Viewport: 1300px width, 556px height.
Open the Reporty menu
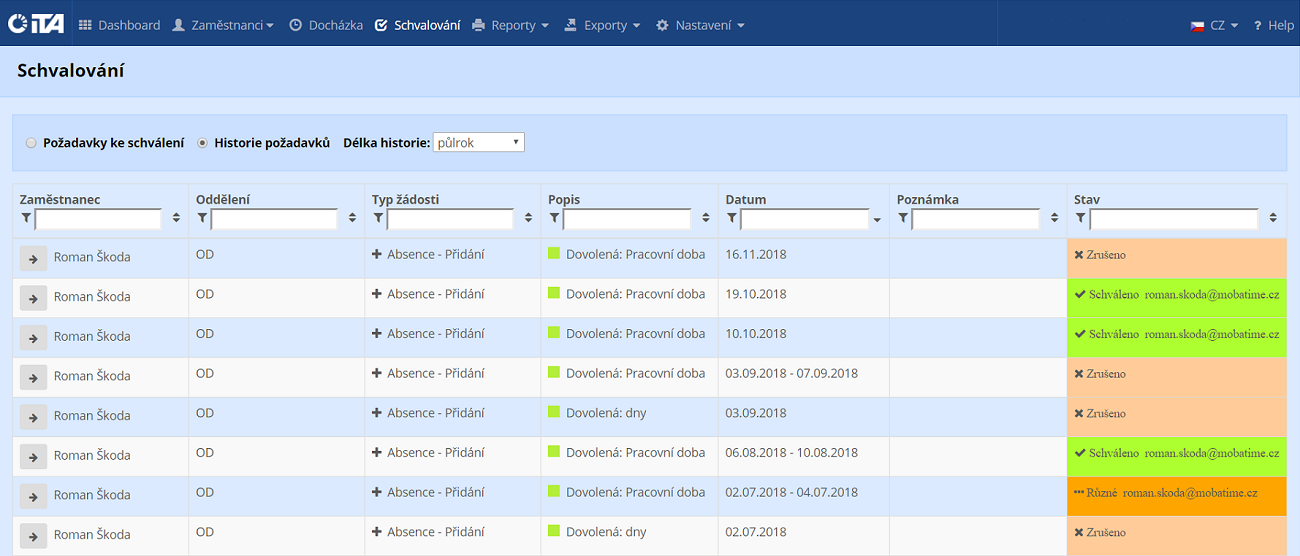click(511, 25)
